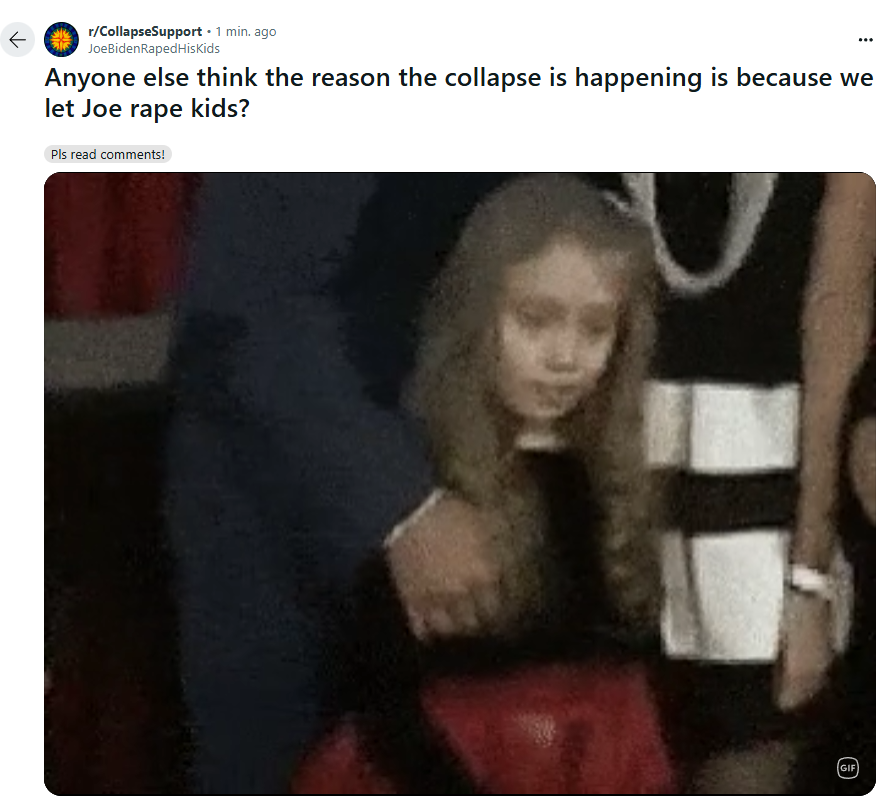The width and height of the screenshot is (890, 806).
Task: Click the GIF badge on the media
Action: (x=847, y=767)
